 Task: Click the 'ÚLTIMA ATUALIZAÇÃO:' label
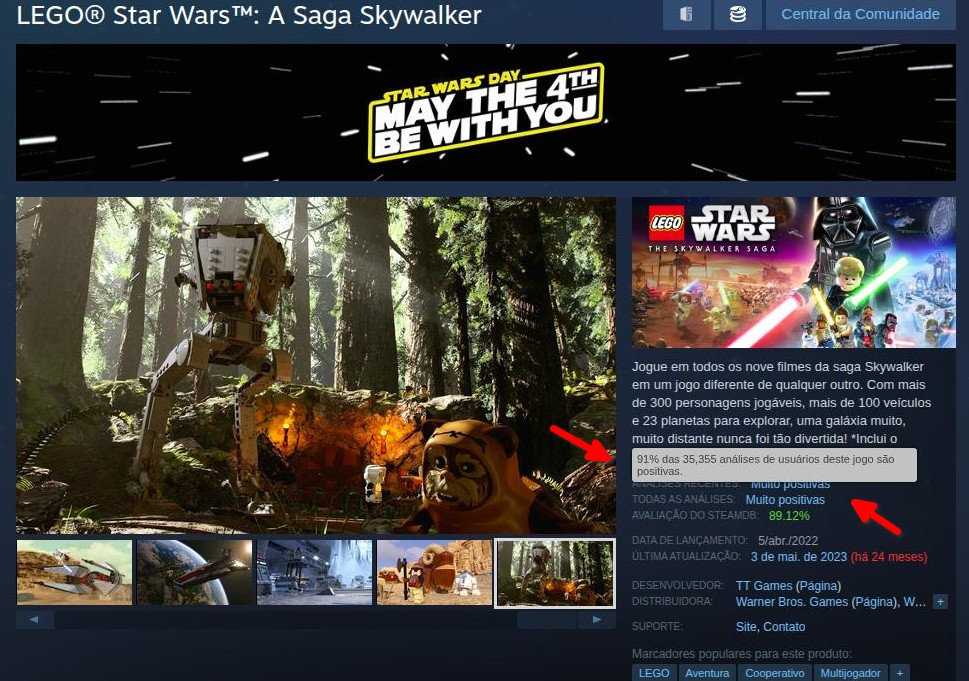click(686, 557)
